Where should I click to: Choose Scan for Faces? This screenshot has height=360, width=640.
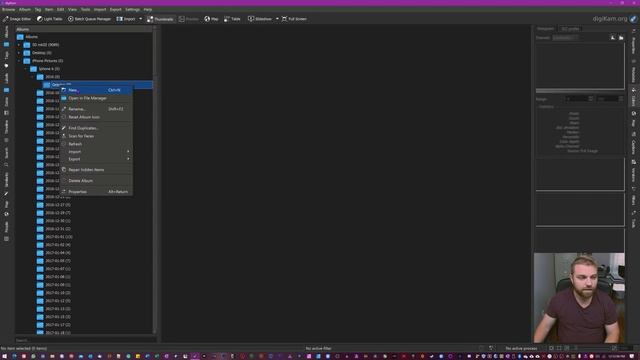(x=96, y=136)
